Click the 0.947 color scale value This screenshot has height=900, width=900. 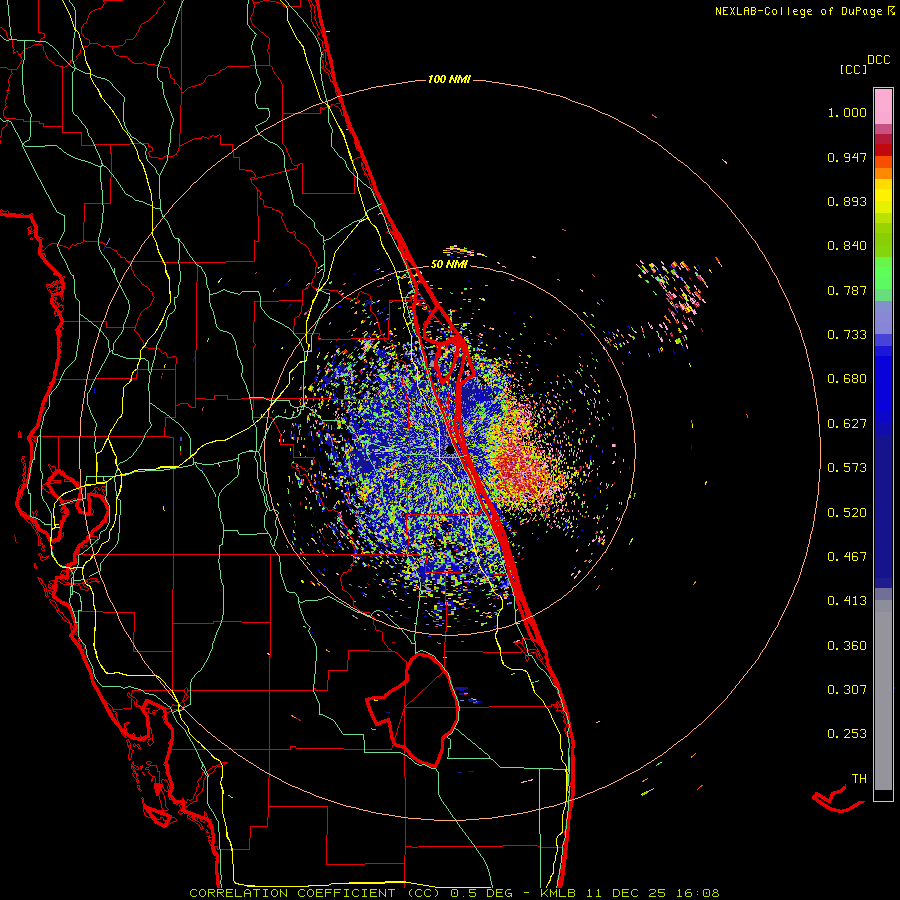847,157
